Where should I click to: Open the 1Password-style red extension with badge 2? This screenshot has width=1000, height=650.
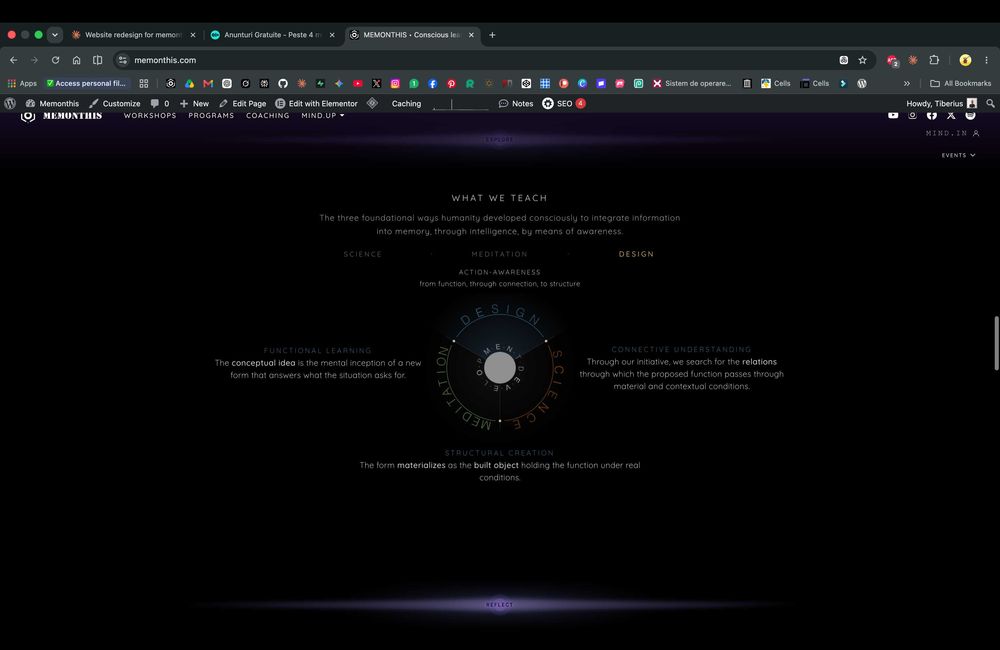pyautogui.click(x=892, y=61)
